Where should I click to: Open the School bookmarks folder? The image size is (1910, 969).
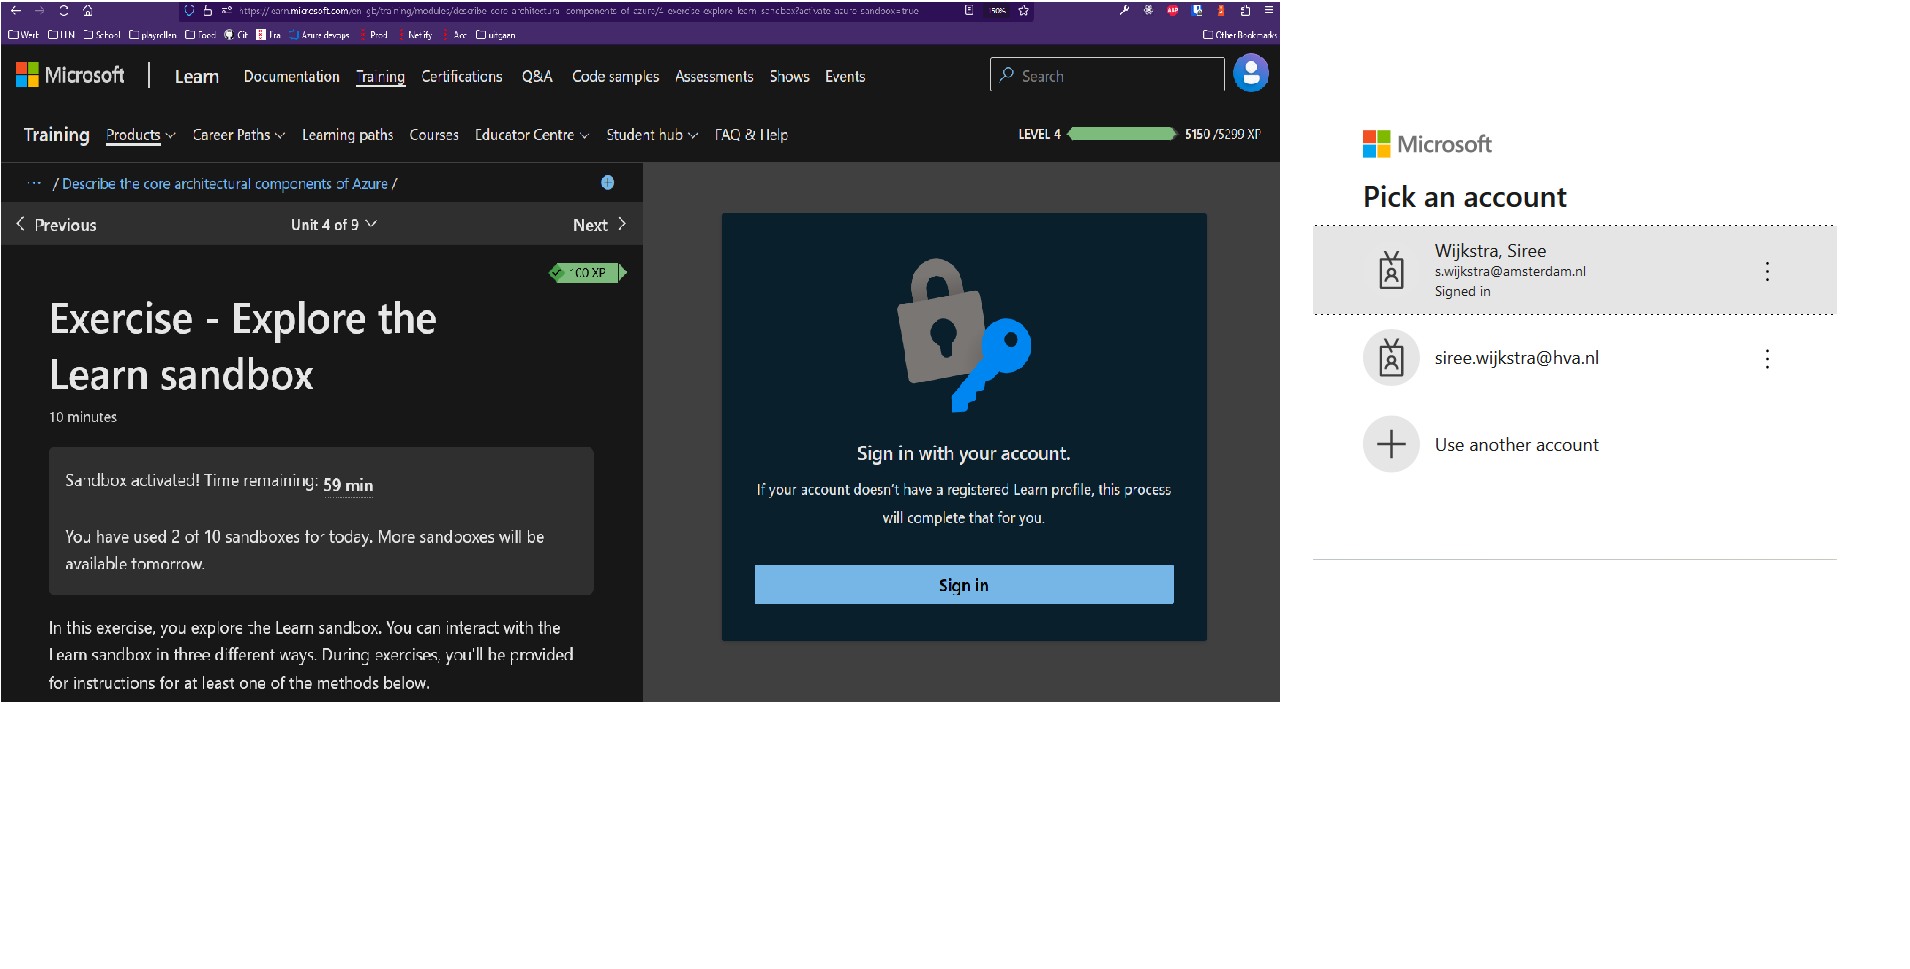[102, 35]
